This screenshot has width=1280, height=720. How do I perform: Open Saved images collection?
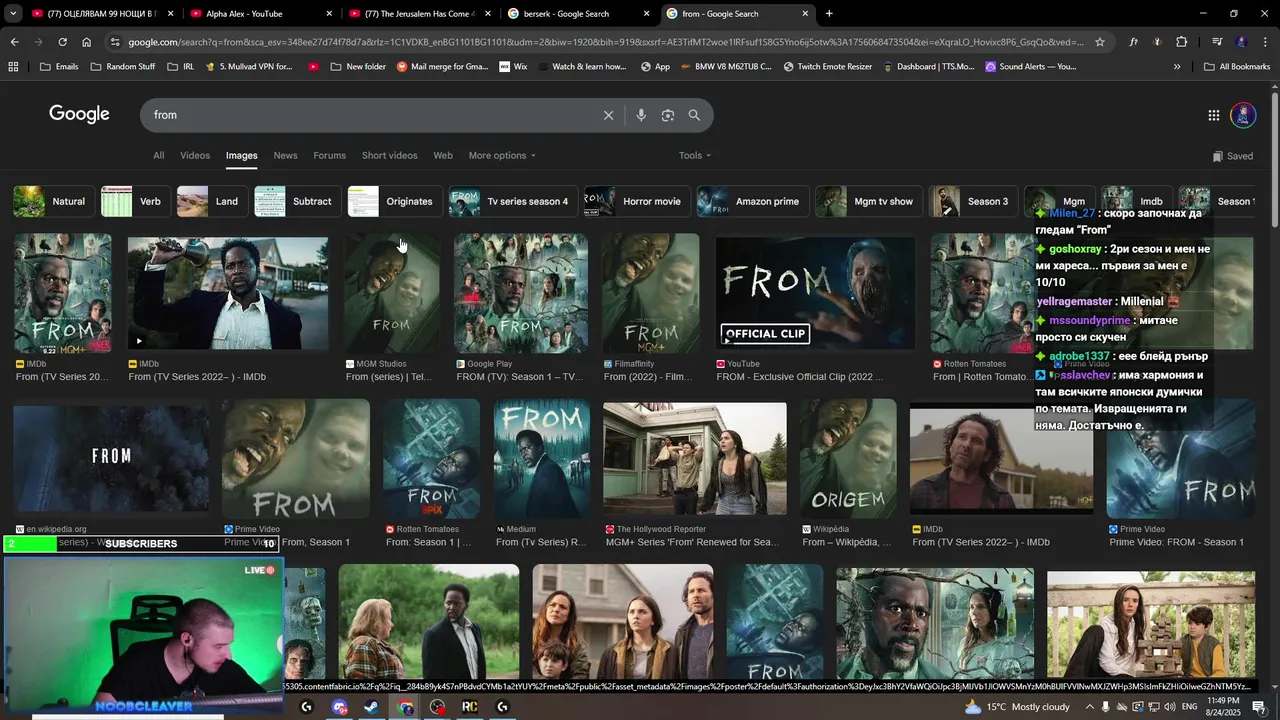click(1232, 156)
